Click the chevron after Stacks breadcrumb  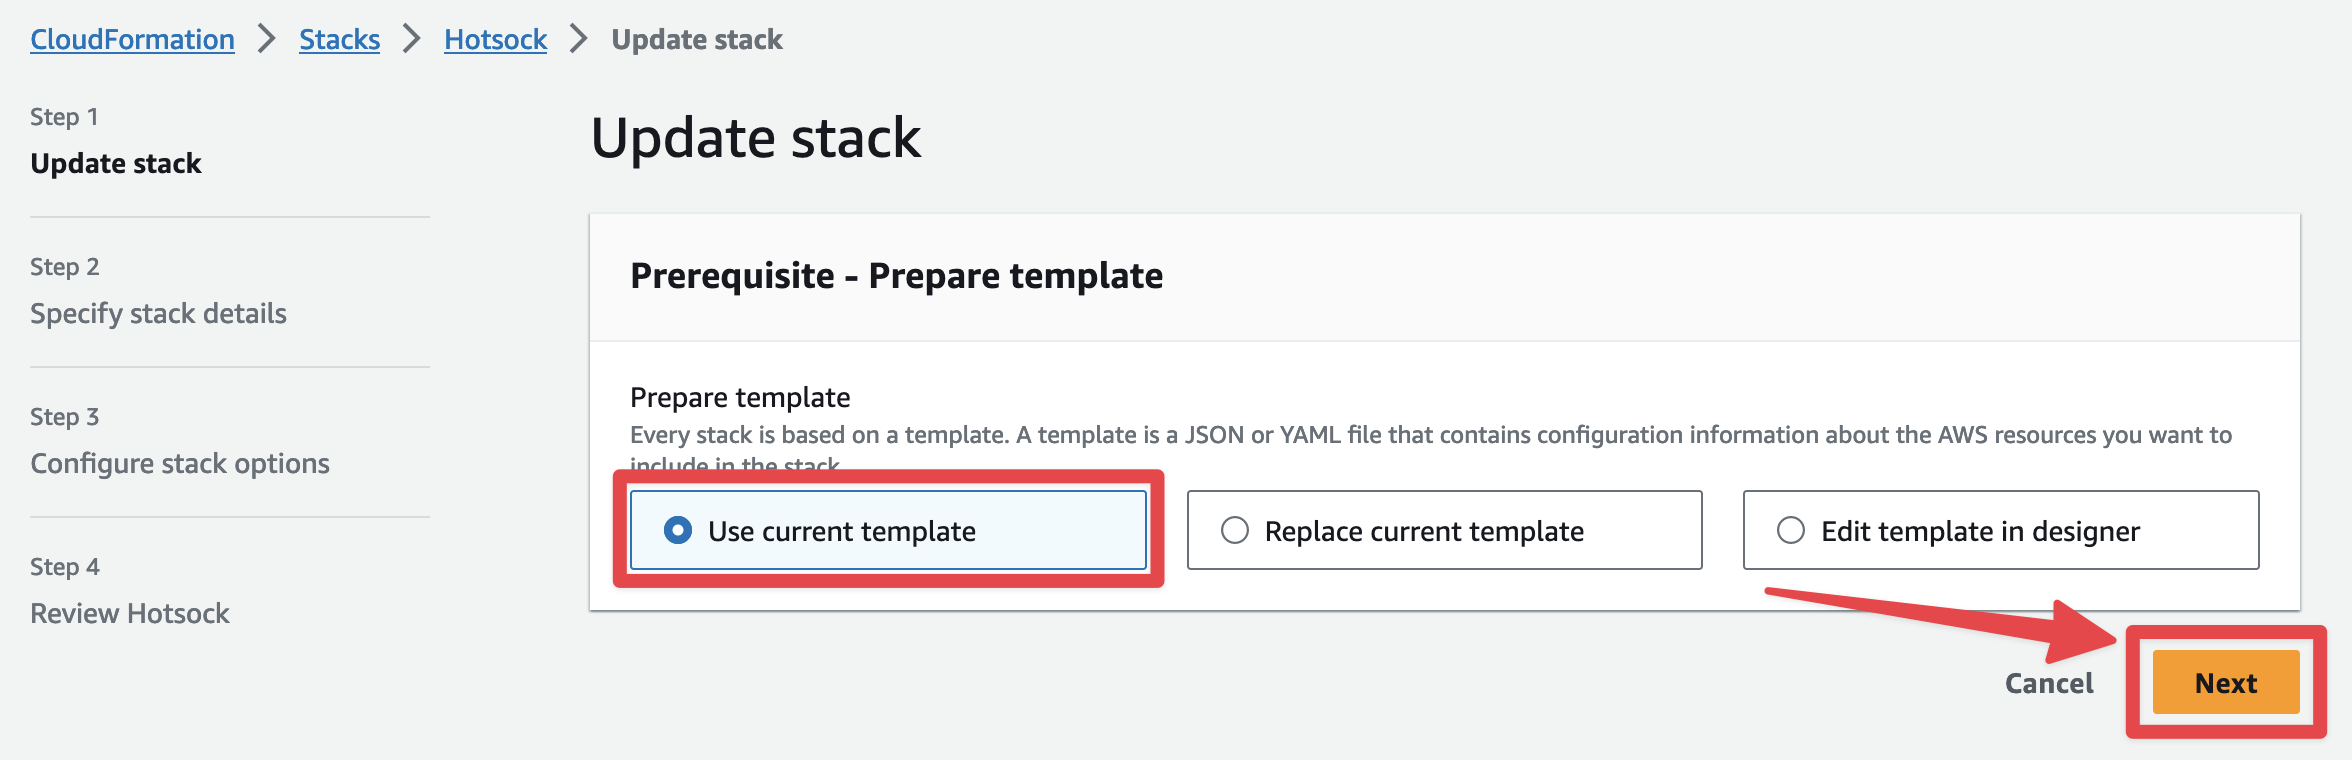(x=411, y=39)
